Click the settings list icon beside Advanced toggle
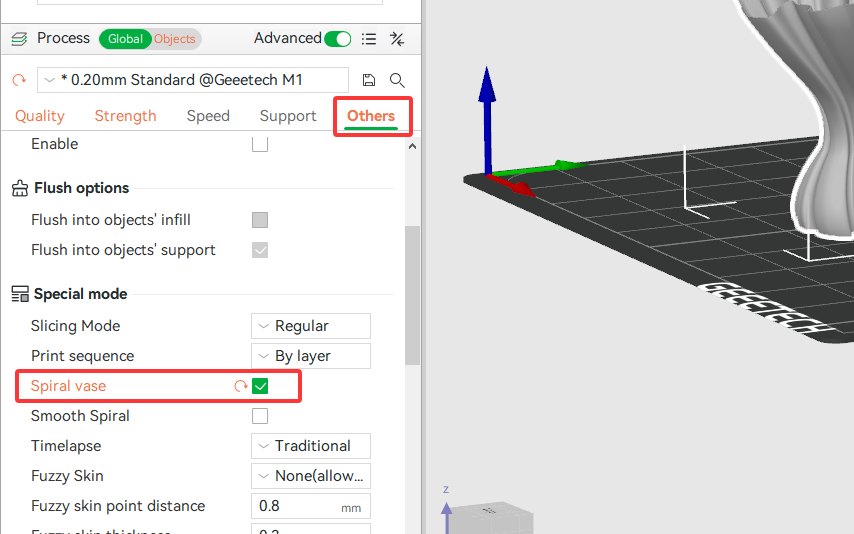The height and width of the screenshot is (534, 854). click(x=369, y=39)
